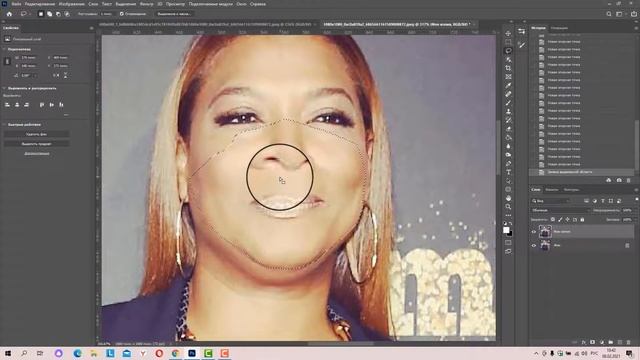
Task: Open layer filter kind dropdown
Action: 550,201
